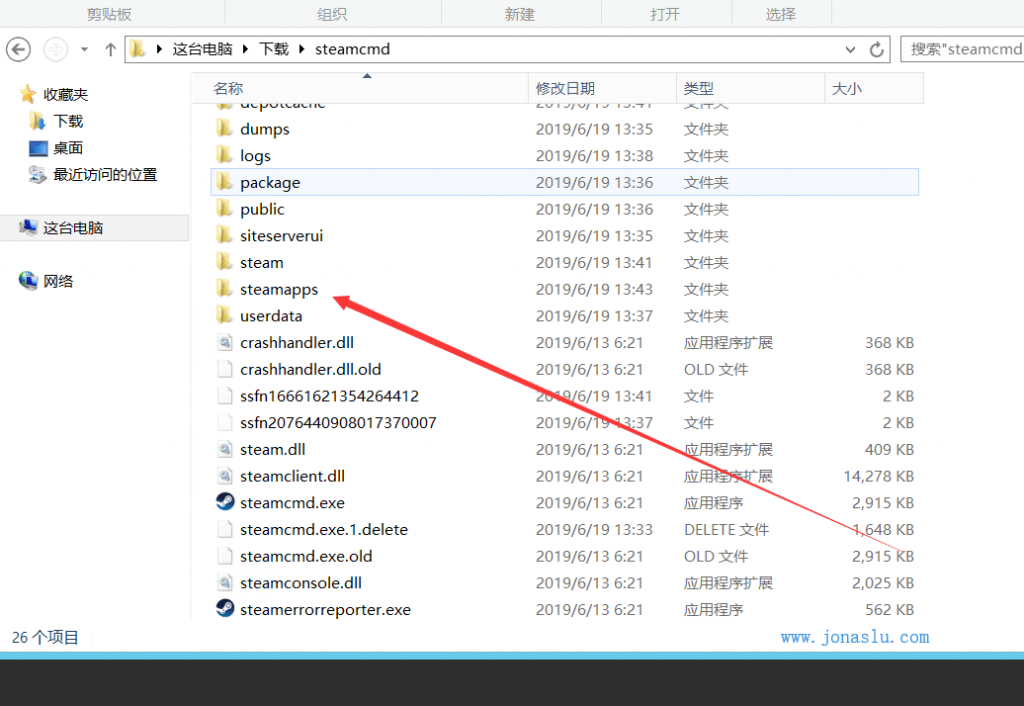Open the 选择 ribbon group label
This screenshot has width=1024, height=706.
[x=780, y=14]
